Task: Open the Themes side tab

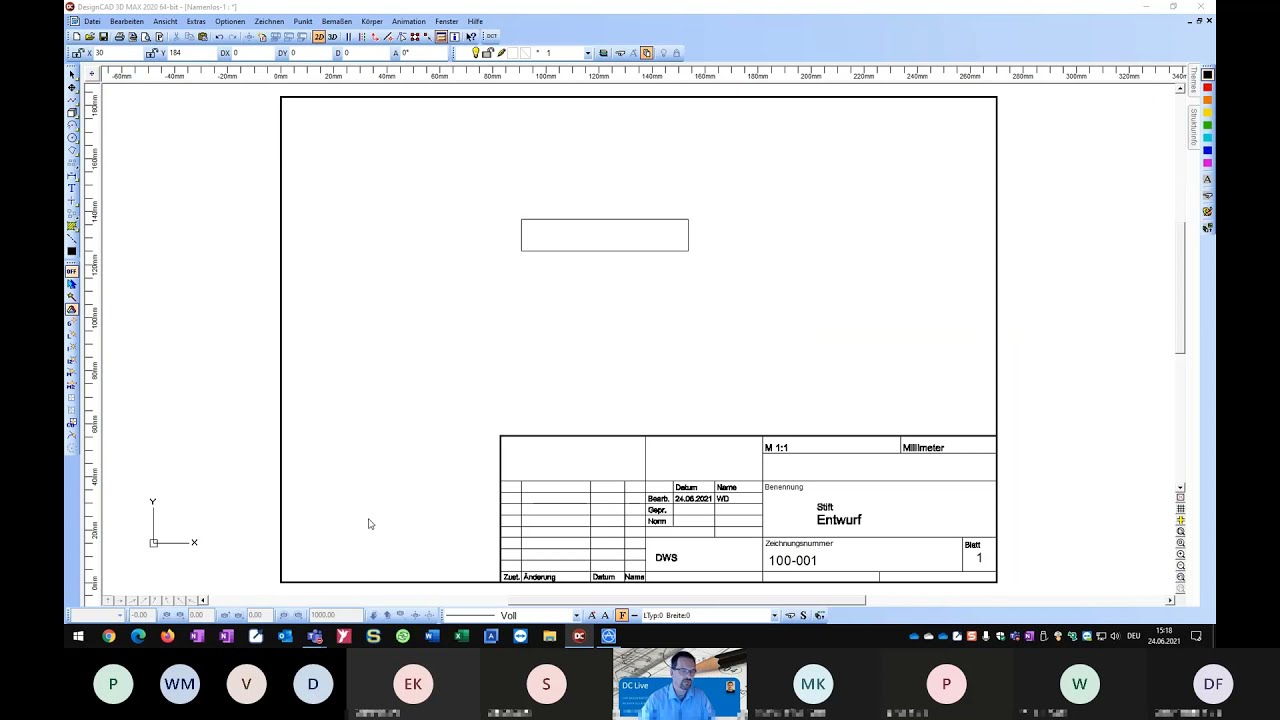Action: (1194, 80)
